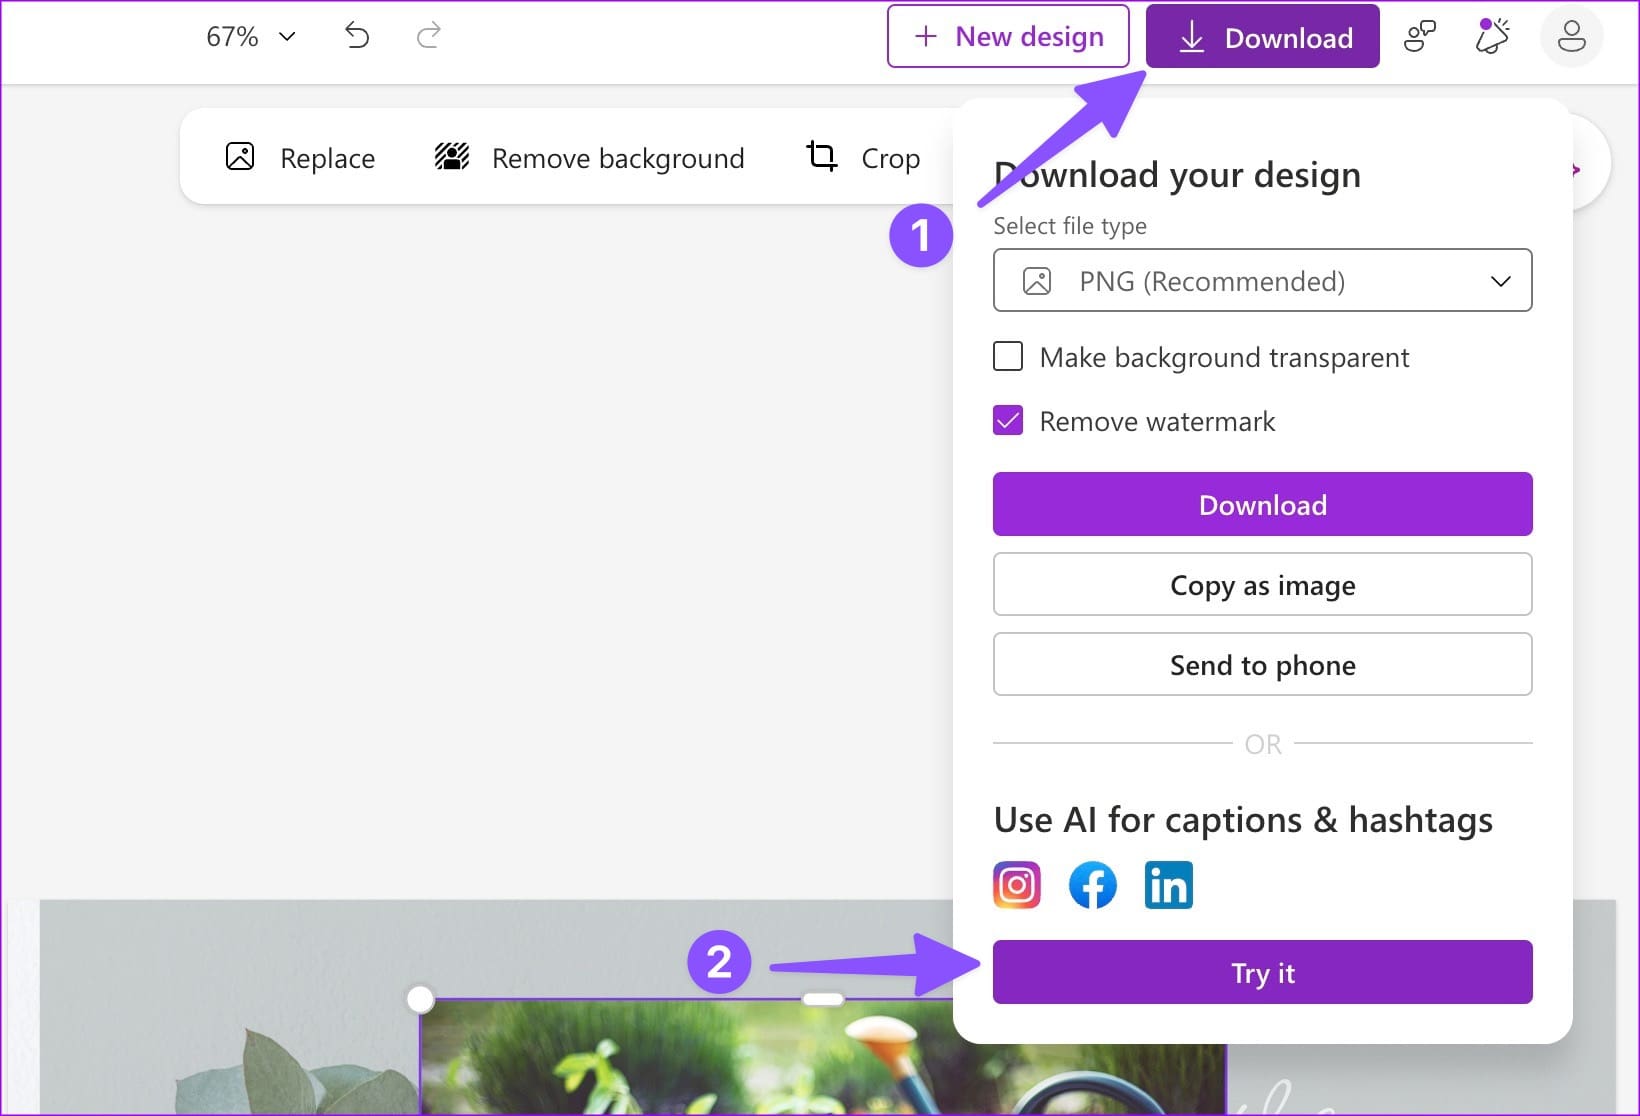Click the Use AI for captions & hashtags text
Screen dimensions: 1640x1116
[x=1243, y=820]
